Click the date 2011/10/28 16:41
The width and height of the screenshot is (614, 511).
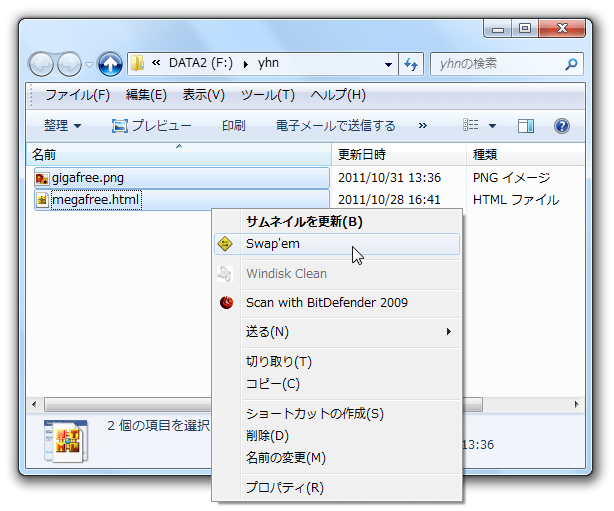tap(389, 200)
